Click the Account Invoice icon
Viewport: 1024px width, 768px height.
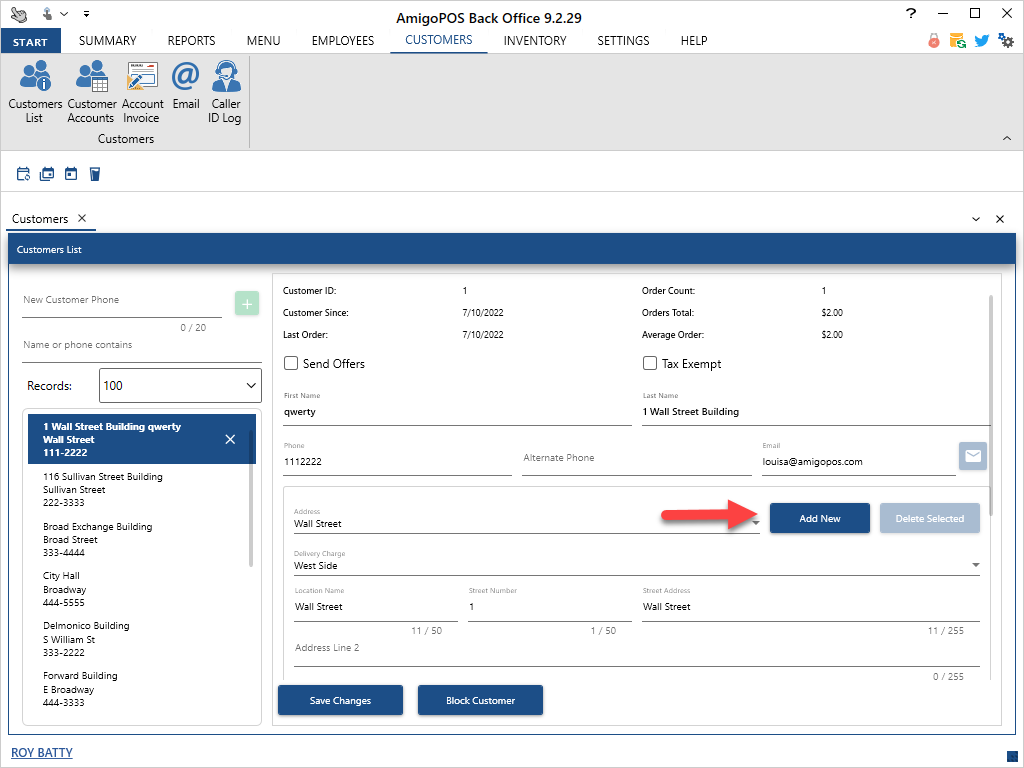tap(142, 91)
